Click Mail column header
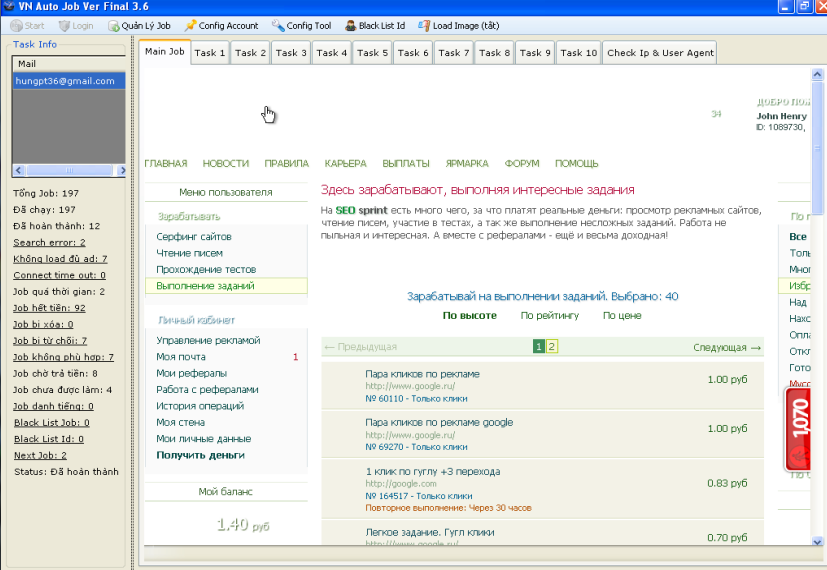 (x=69, y=64)
